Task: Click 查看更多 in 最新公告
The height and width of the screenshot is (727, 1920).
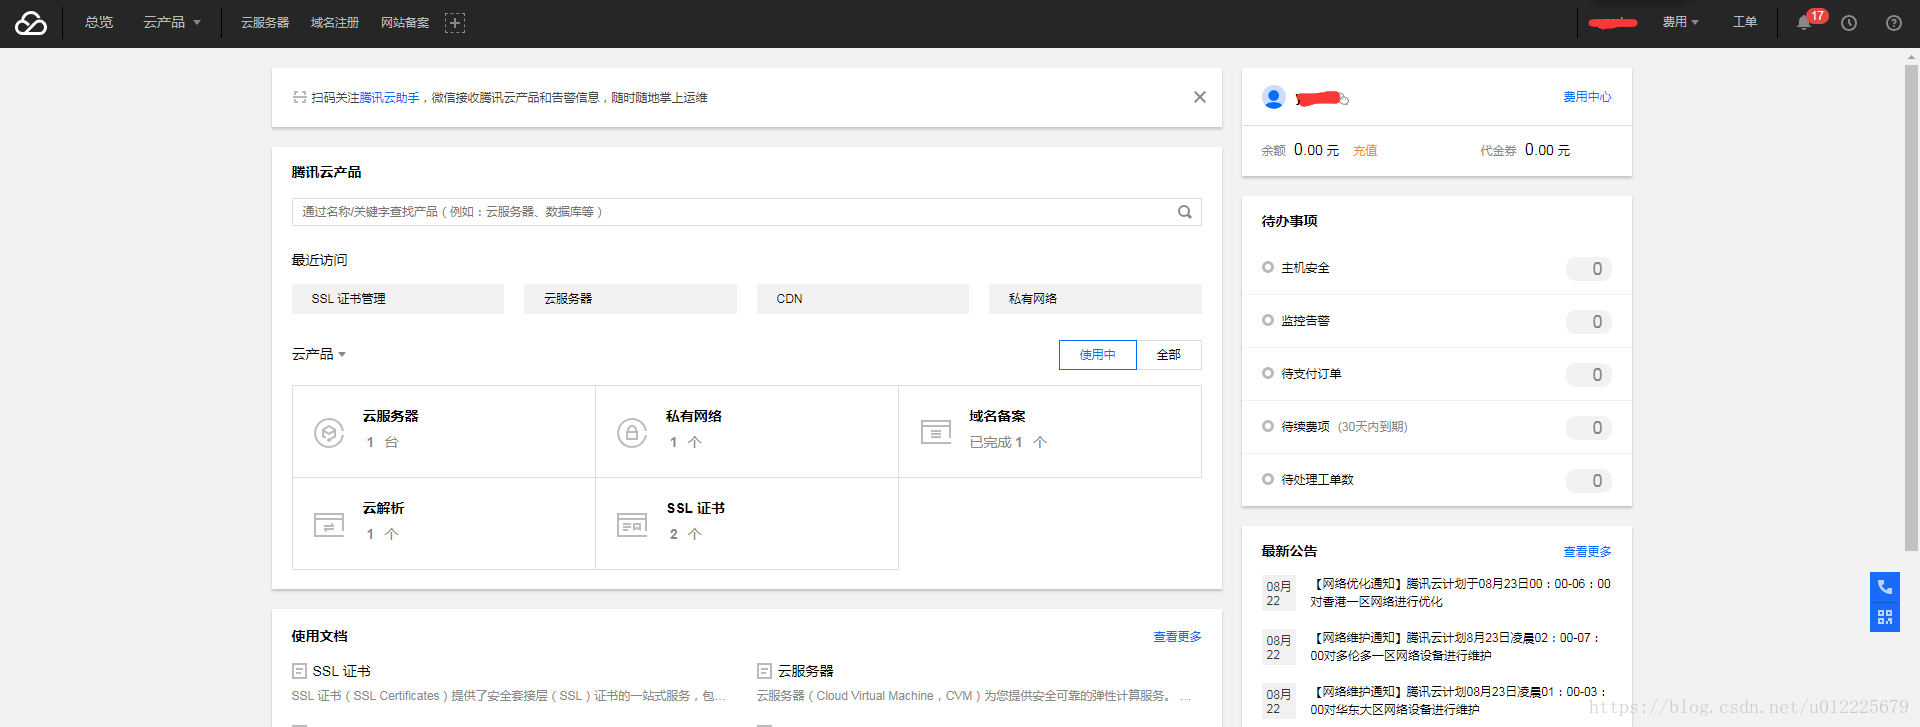Action: coord(1587,552)
